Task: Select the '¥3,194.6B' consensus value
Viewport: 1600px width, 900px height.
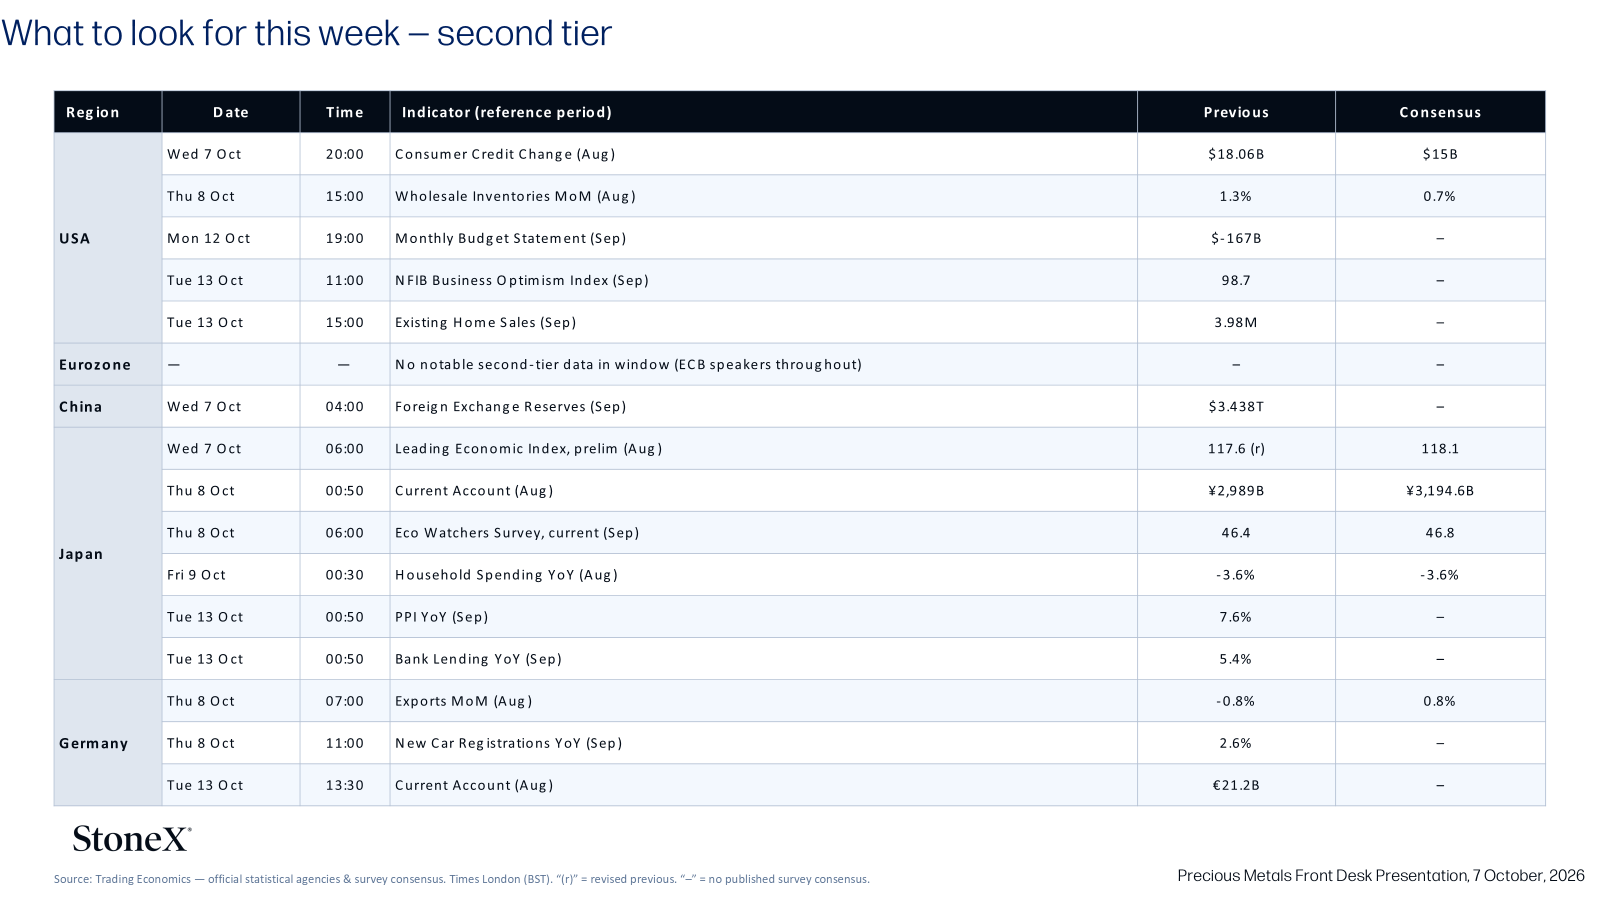Action: coord(1440,490)
